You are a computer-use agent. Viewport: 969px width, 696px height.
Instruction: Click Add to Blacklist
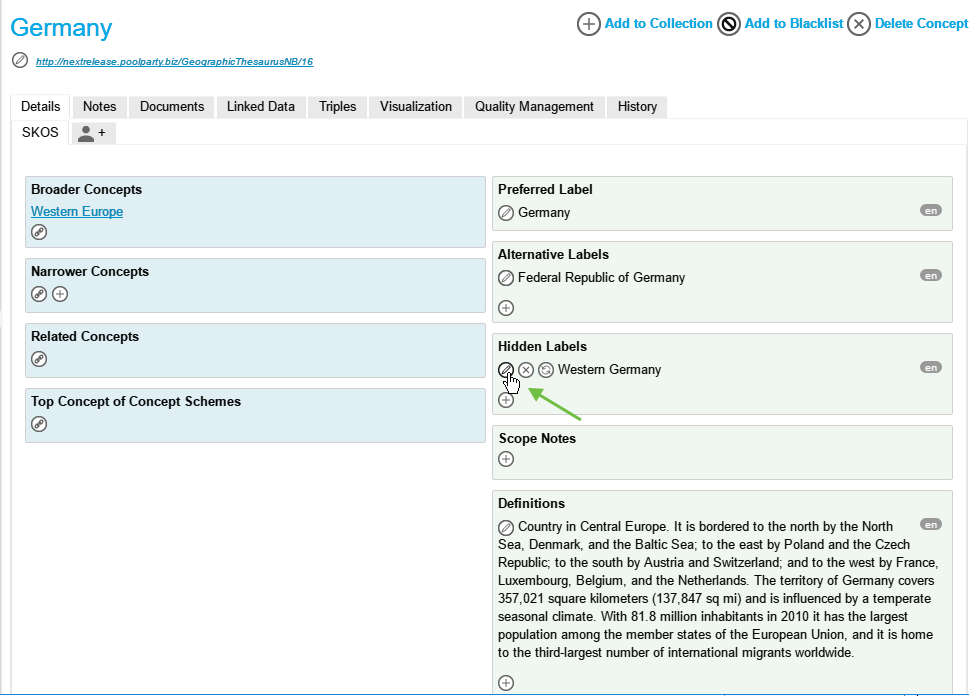click(781, 24)
